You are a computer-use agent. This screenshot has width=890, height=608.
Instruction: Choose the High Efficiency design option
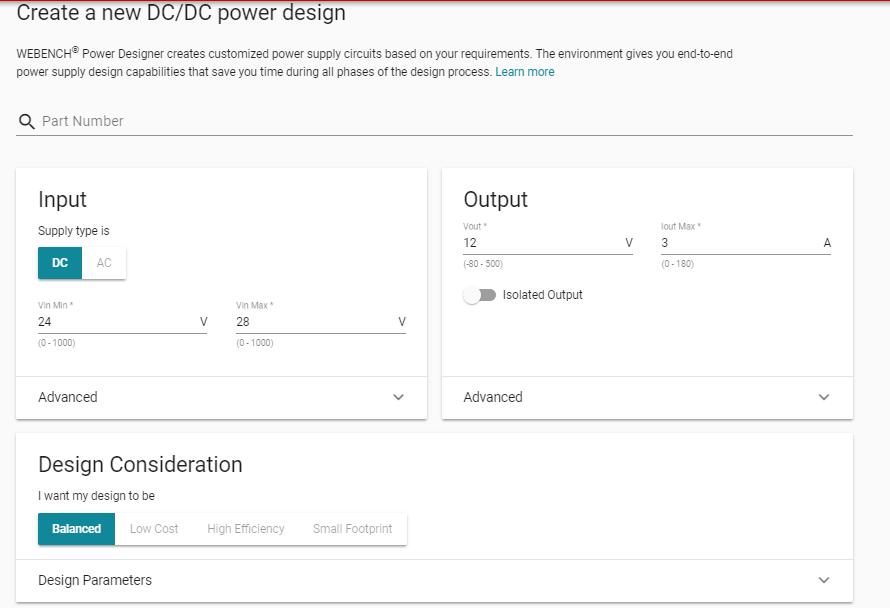(x=246, y=529)
